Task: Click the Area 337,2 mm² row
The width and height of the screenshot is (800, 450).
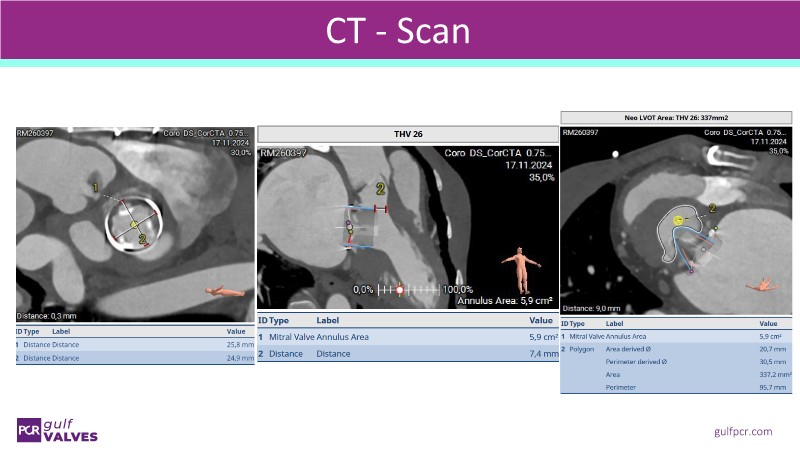Action: tap(673, 373)
